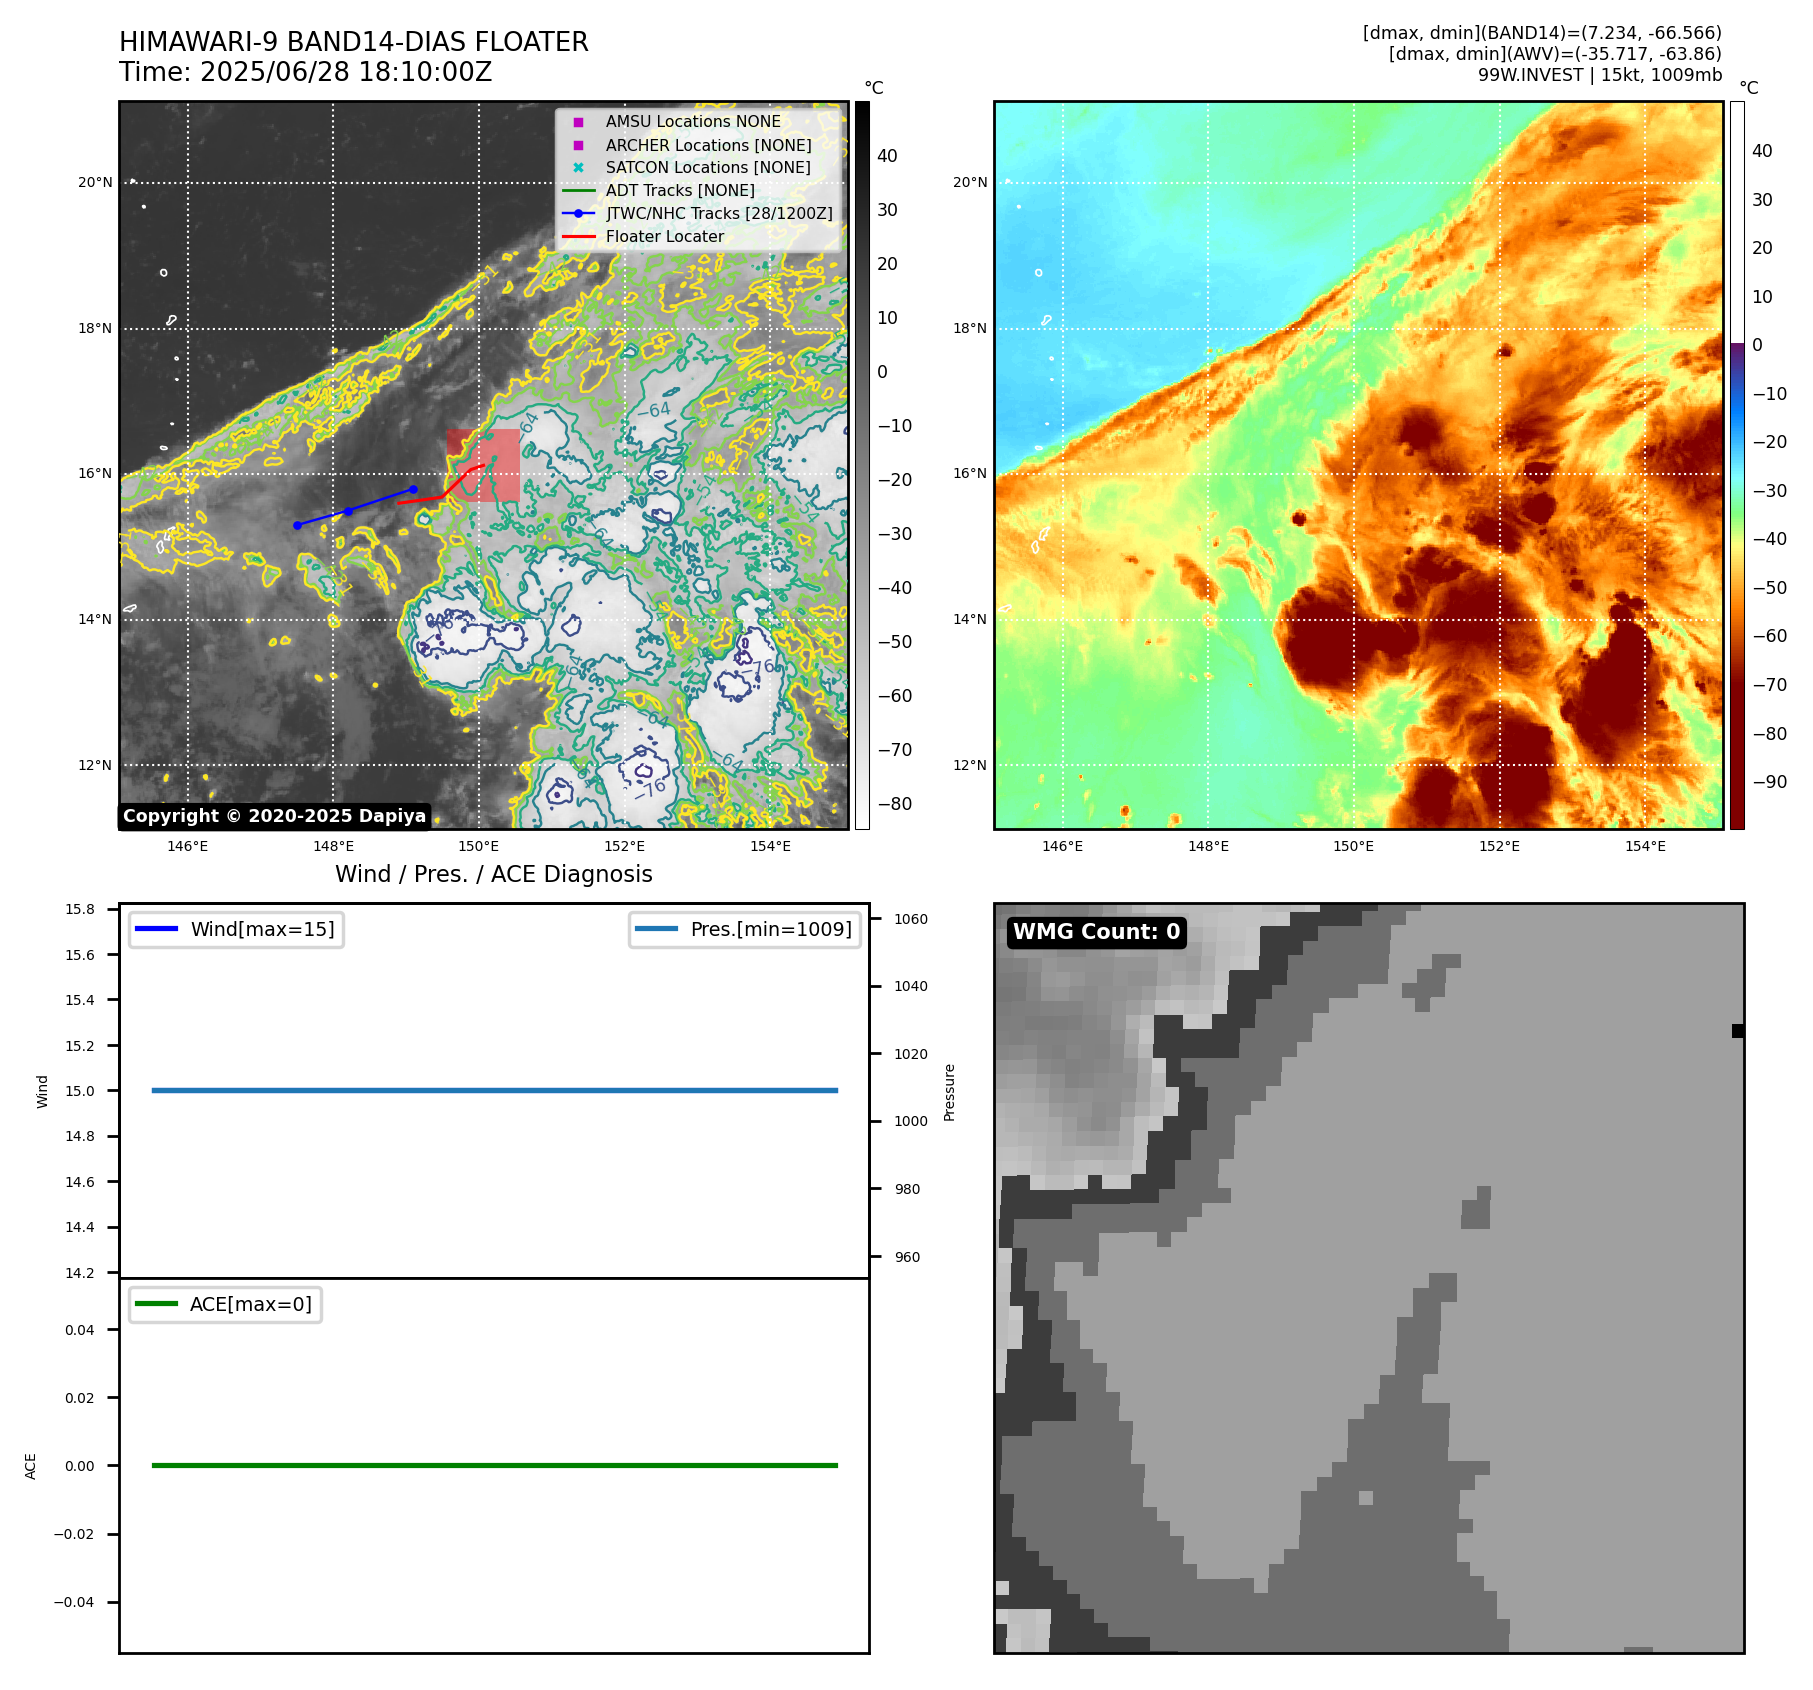This screenshot has width=1813, height=1690.
Task: Click the 15.8 tick on the Wind axis
Action: (80, 909)
